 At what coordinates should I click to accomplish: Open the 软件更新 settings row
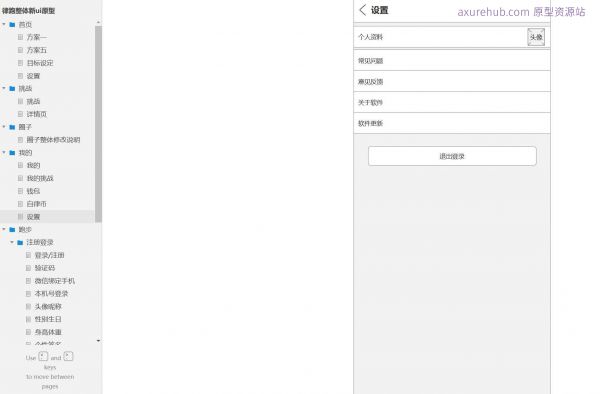(x=452, y=123)
